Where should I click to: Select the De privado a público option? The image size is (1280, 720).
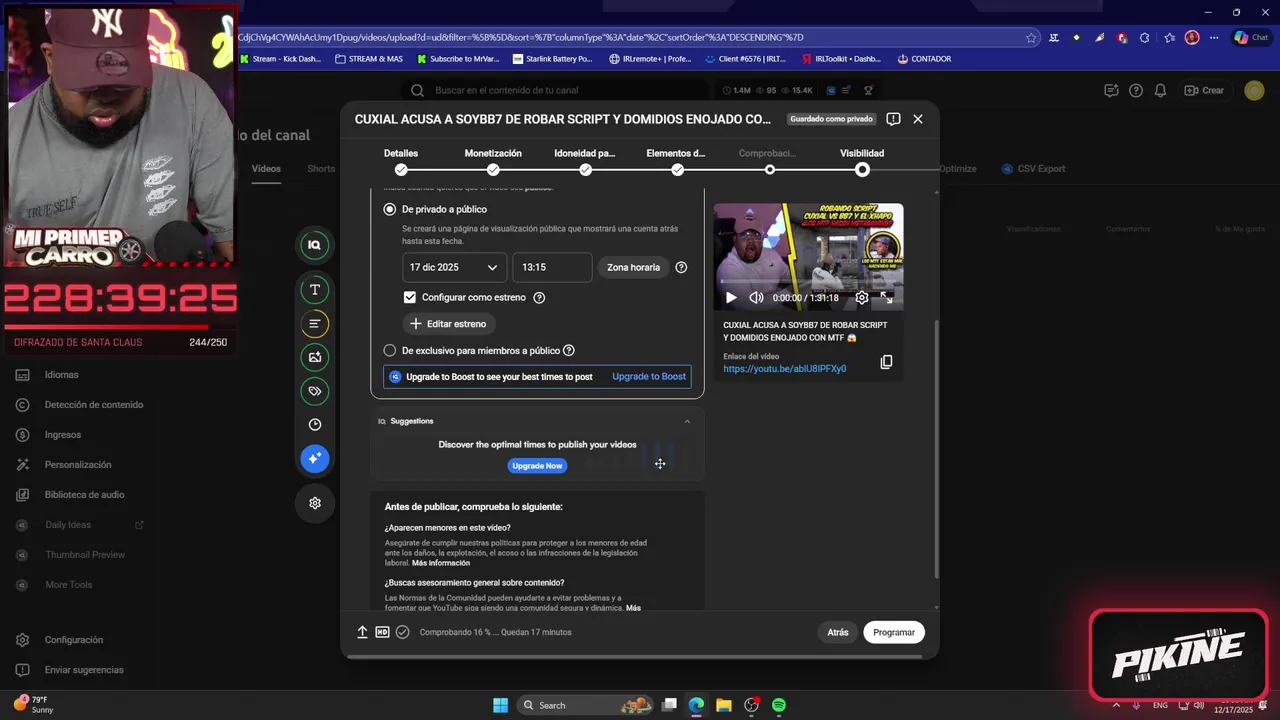click(390, 209)
